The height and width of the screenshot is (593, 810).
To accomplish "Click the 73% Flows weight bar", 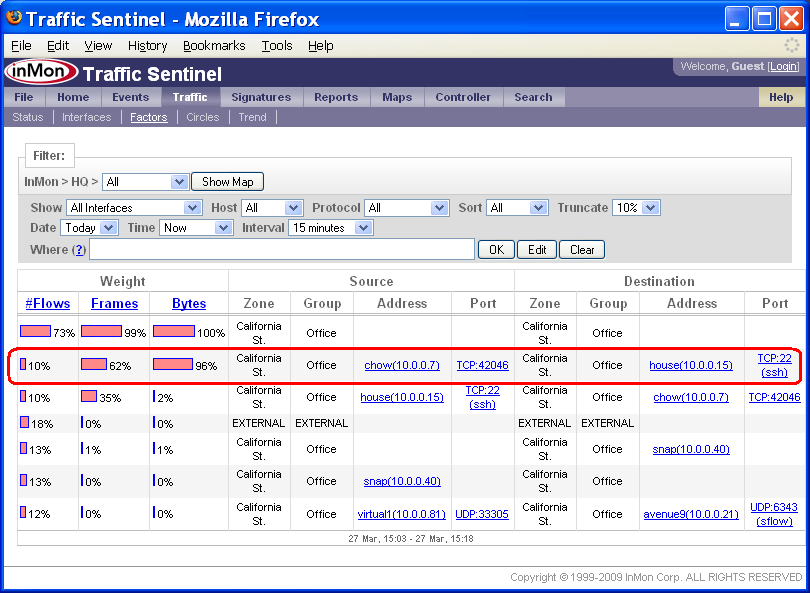I will 35,331.
